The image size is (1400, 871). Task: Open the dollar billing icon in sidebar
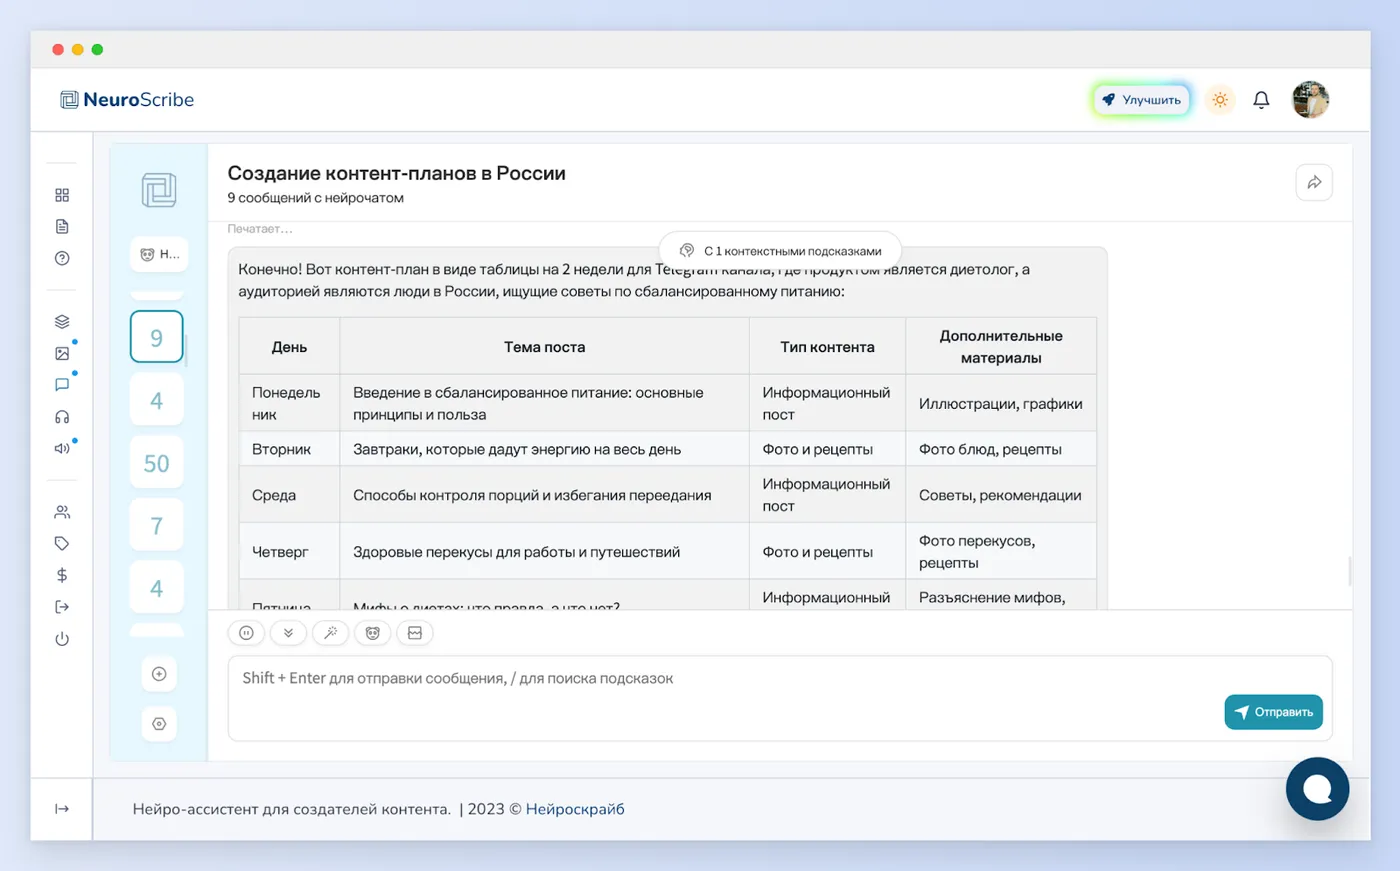pyautogui.click(x=62, y=575)
